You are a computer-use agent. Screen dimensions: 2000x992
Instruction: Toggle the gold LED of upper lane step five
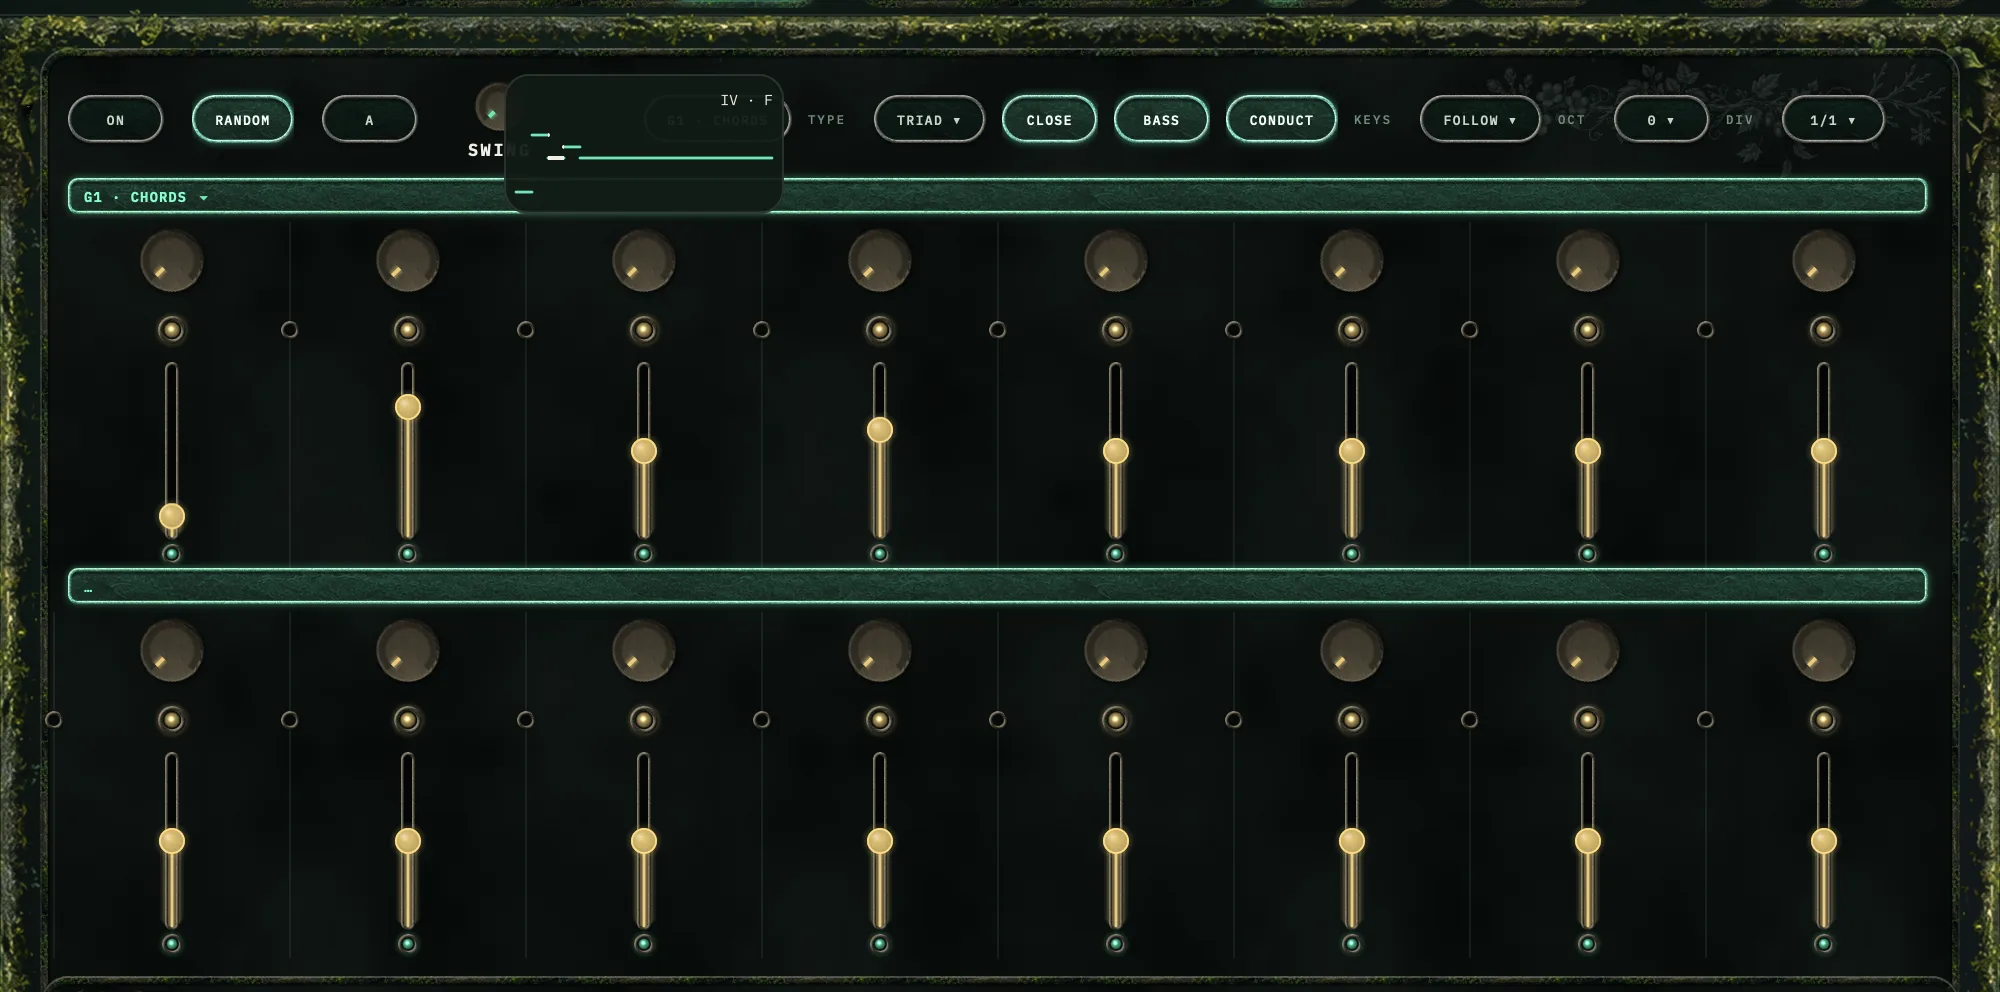click(x=1116, y=330)
